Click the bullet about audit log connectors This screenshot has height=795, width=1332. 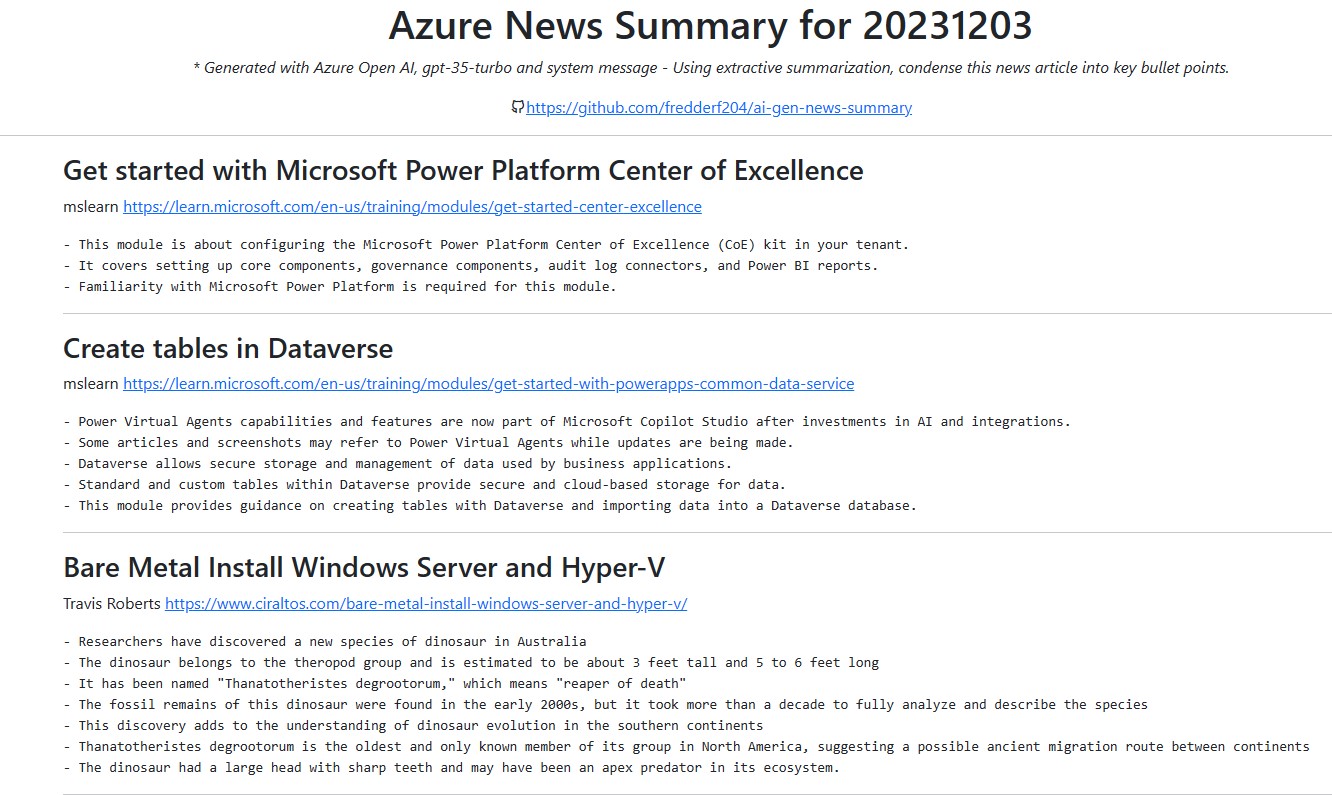coord(470,265)
